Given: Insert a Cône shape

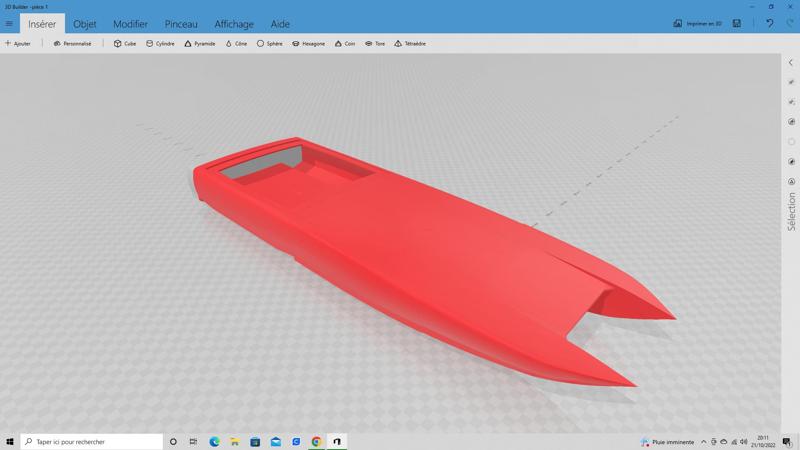Looking at the screenshot, I should coord(237,44).
